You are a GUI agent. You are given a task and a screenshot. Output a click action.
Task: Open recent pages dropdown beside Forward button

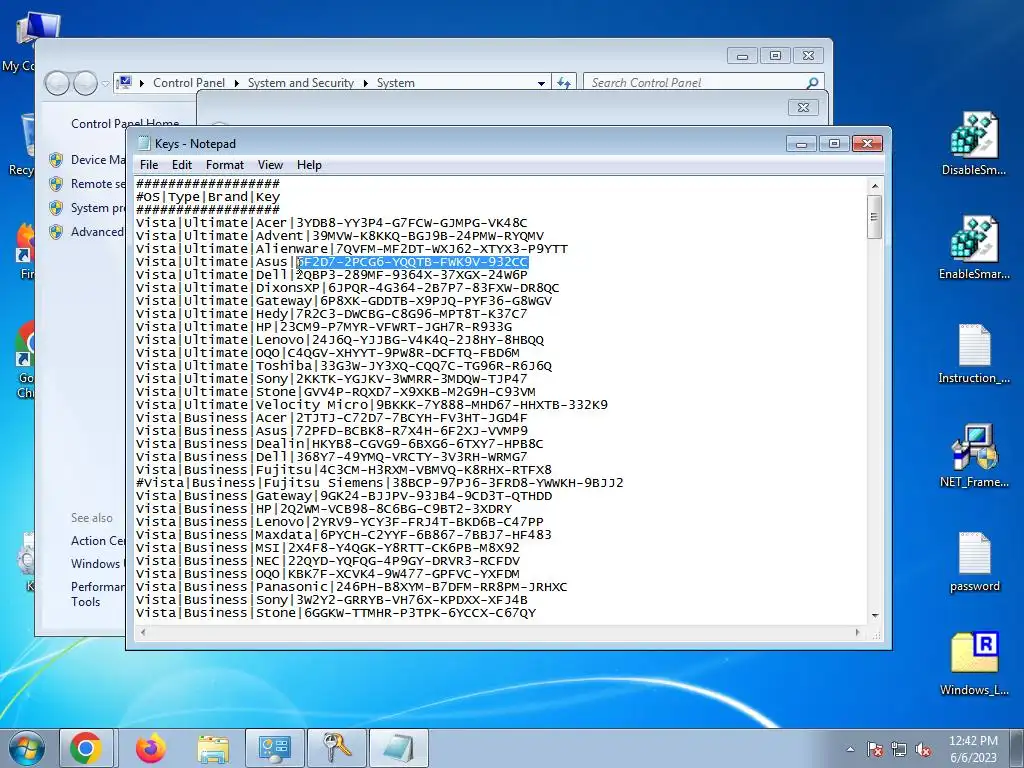click(105, 84)
